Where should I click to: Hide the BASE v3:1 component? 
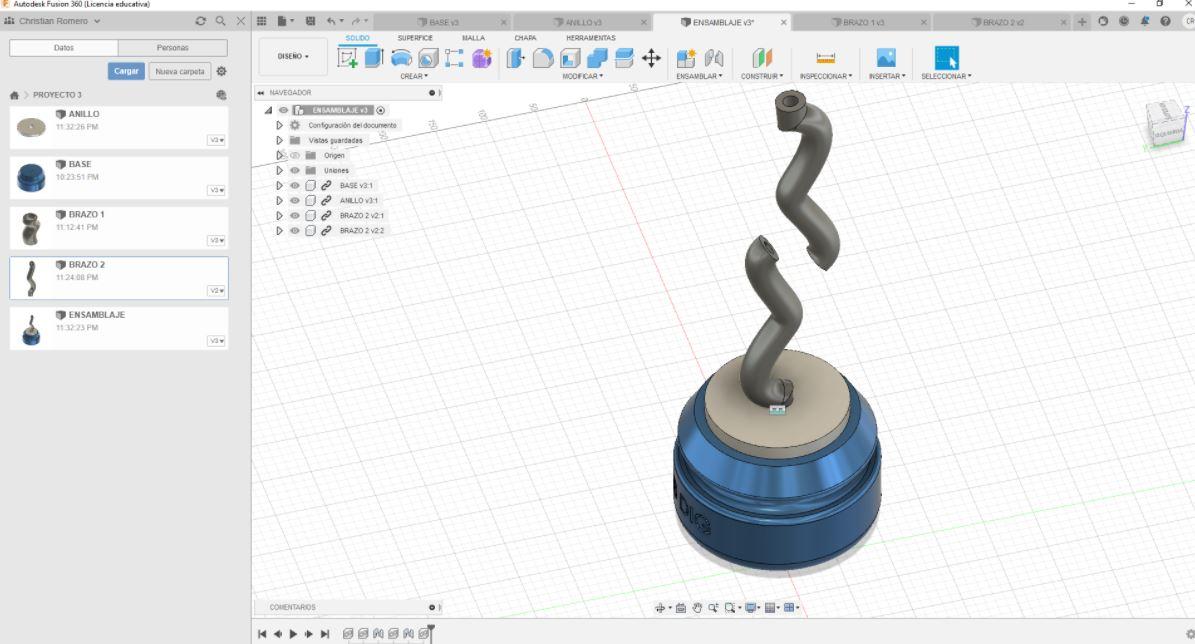295,185
